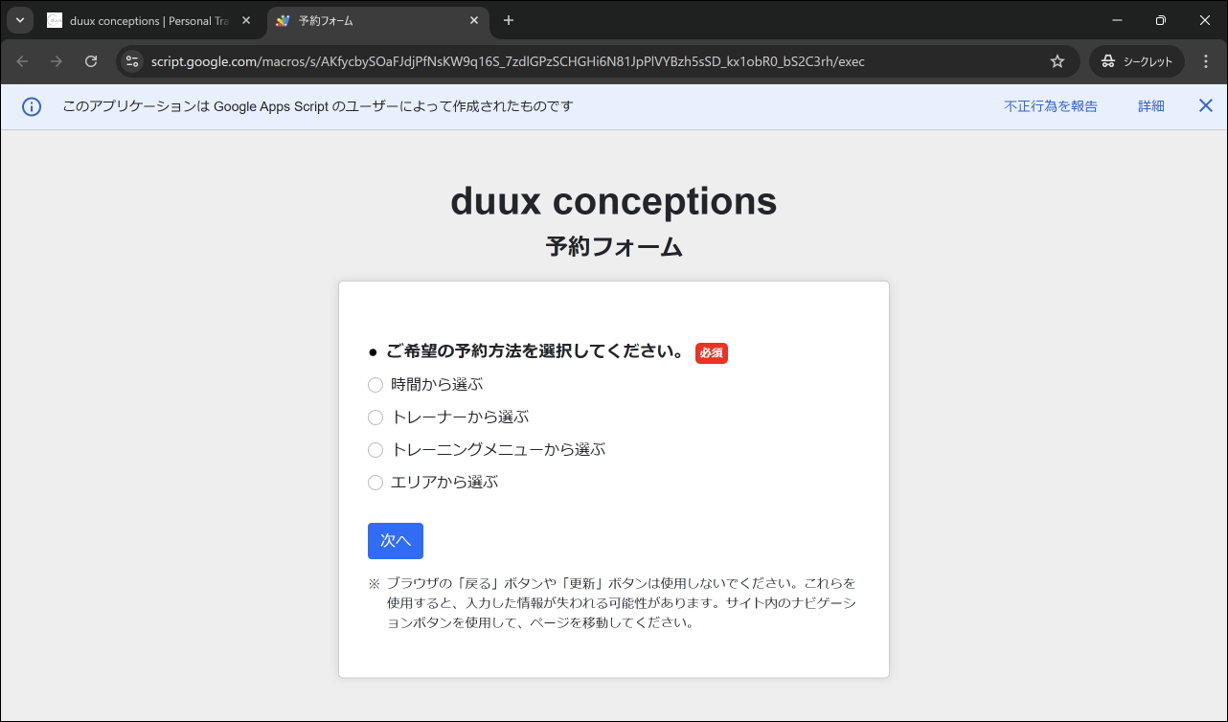This screenshot has height=722, width=1228.
Task: Switch to the 予約フォーム tab
Action: [370, 21]
